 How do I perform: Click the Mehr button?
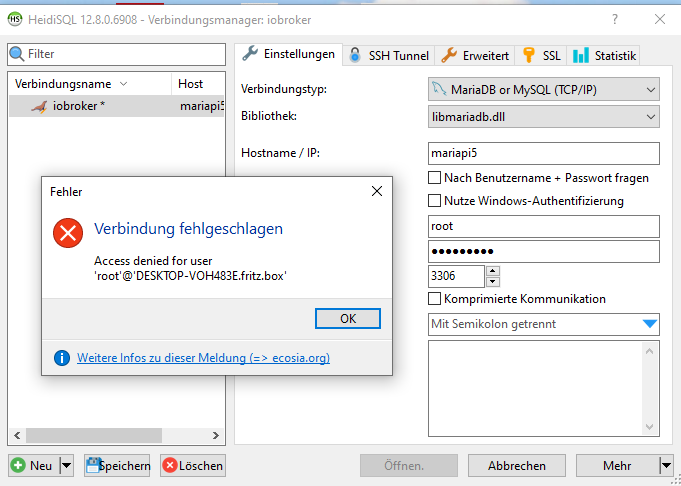pyautogui.click(x=617, y=466)
